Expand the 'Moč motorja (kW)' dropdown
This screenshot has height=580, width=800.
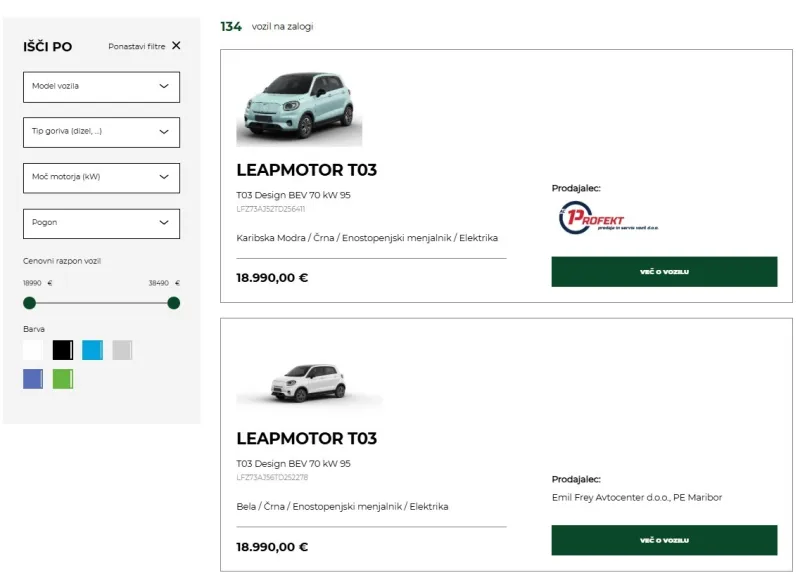point(102,178)
